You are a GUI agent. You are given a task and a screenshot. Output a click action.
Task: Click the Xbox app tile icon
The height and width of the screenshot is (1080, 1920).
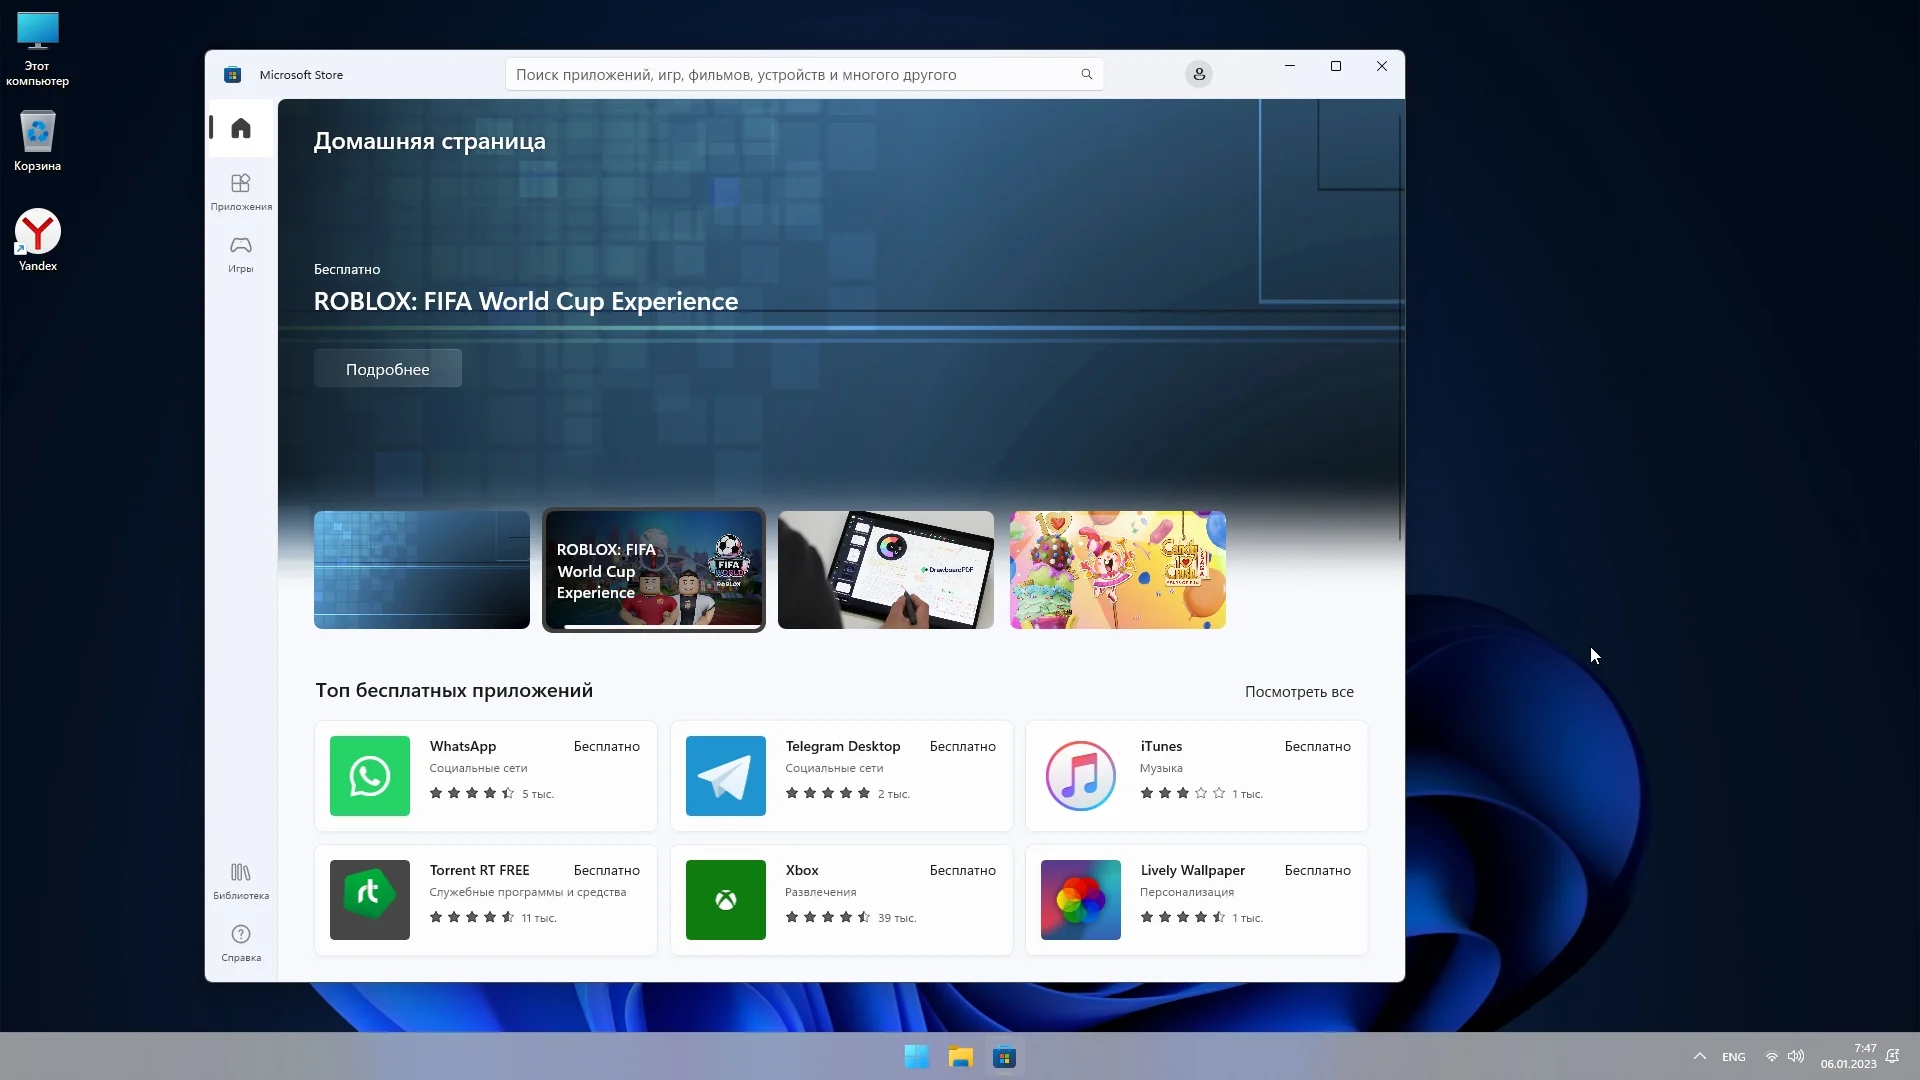[725, 900]
